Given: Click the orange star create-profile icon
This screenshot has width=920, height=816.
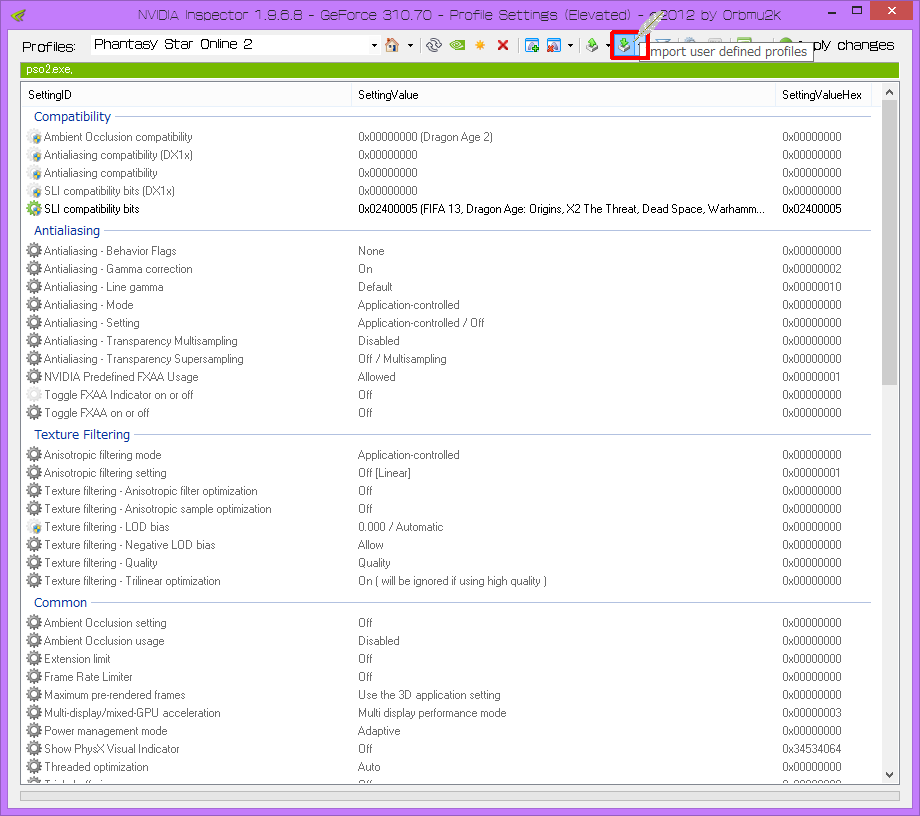Looking at the screenshot, I should coord(480,45).
